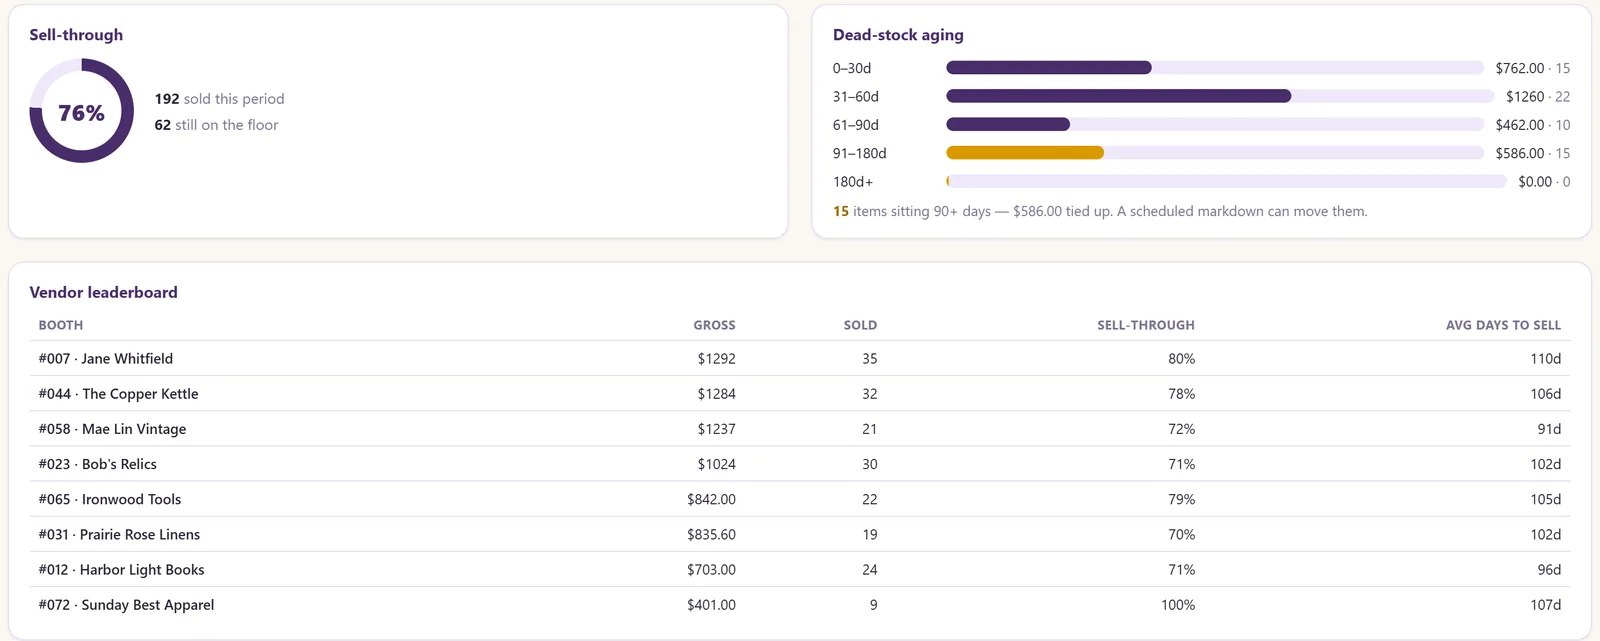This screenshot has width=1600, height=641.
Task: Open the #044 · The Copper Kettle row
Action: 800,394
